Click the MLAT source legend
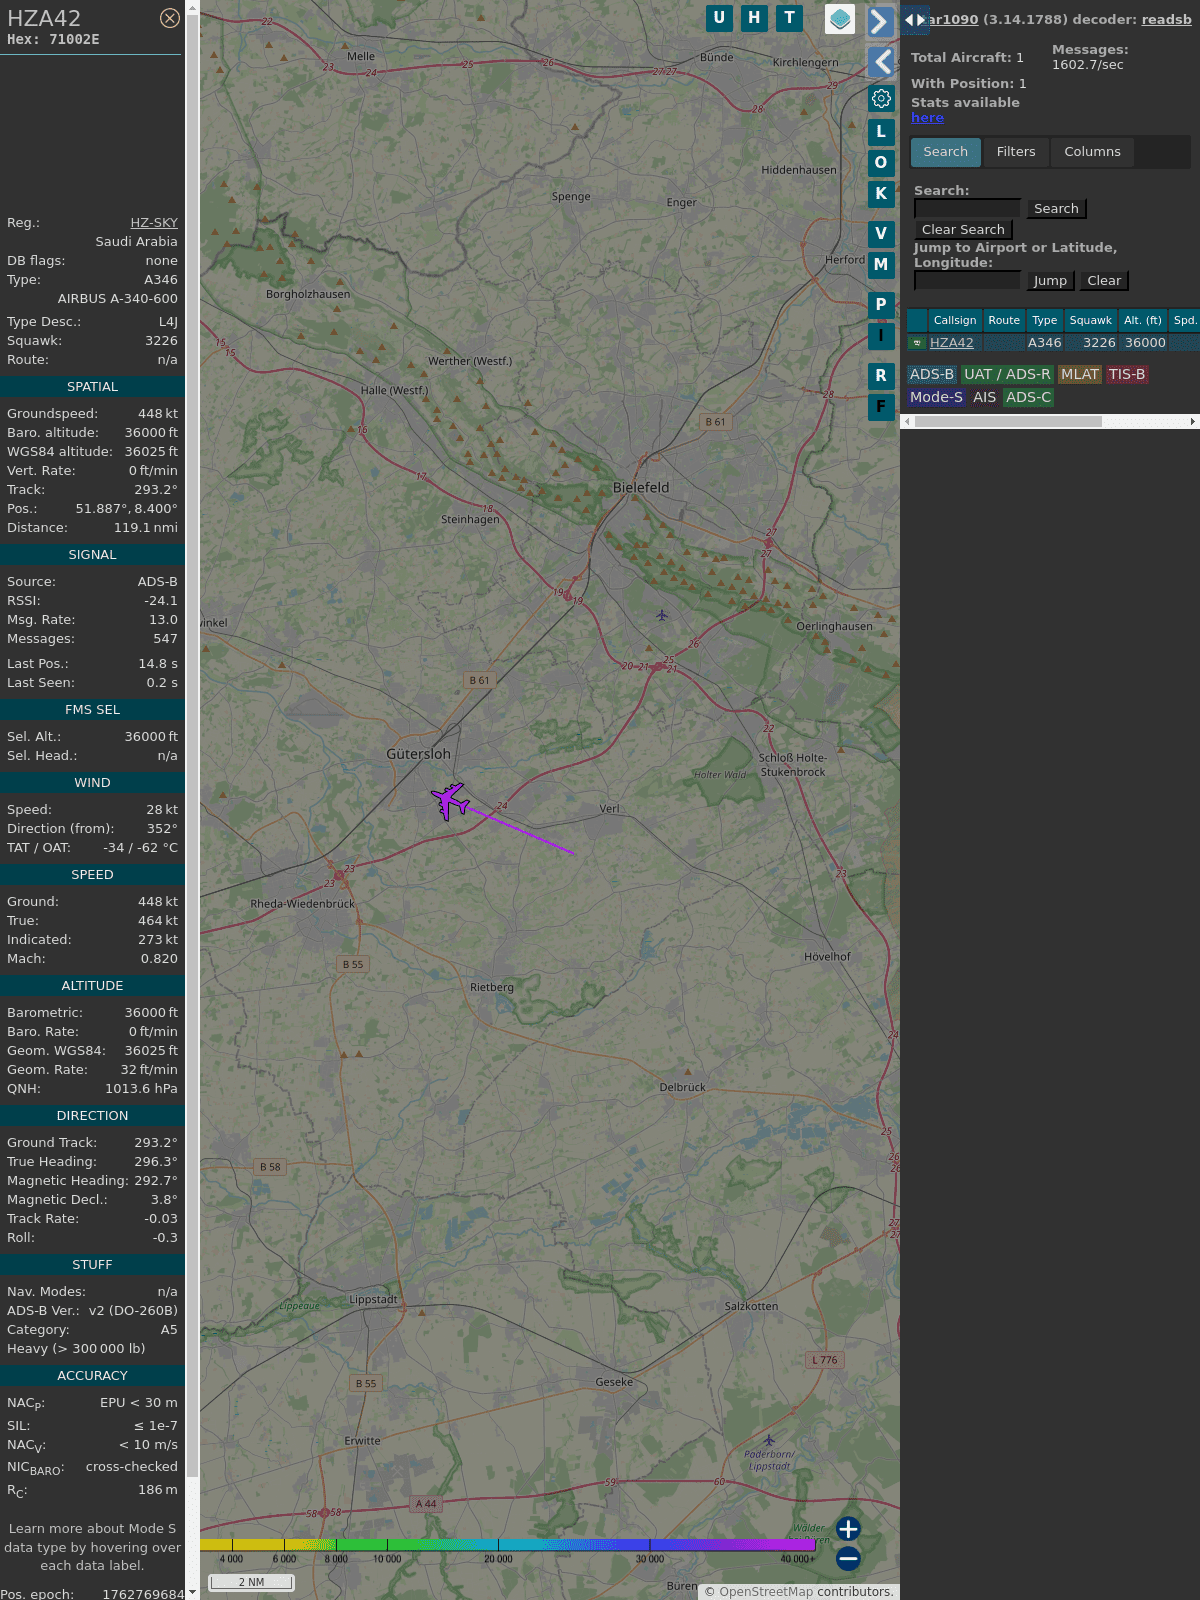The width and height of the screenshot is (1200, 1600). [1080, 375]
